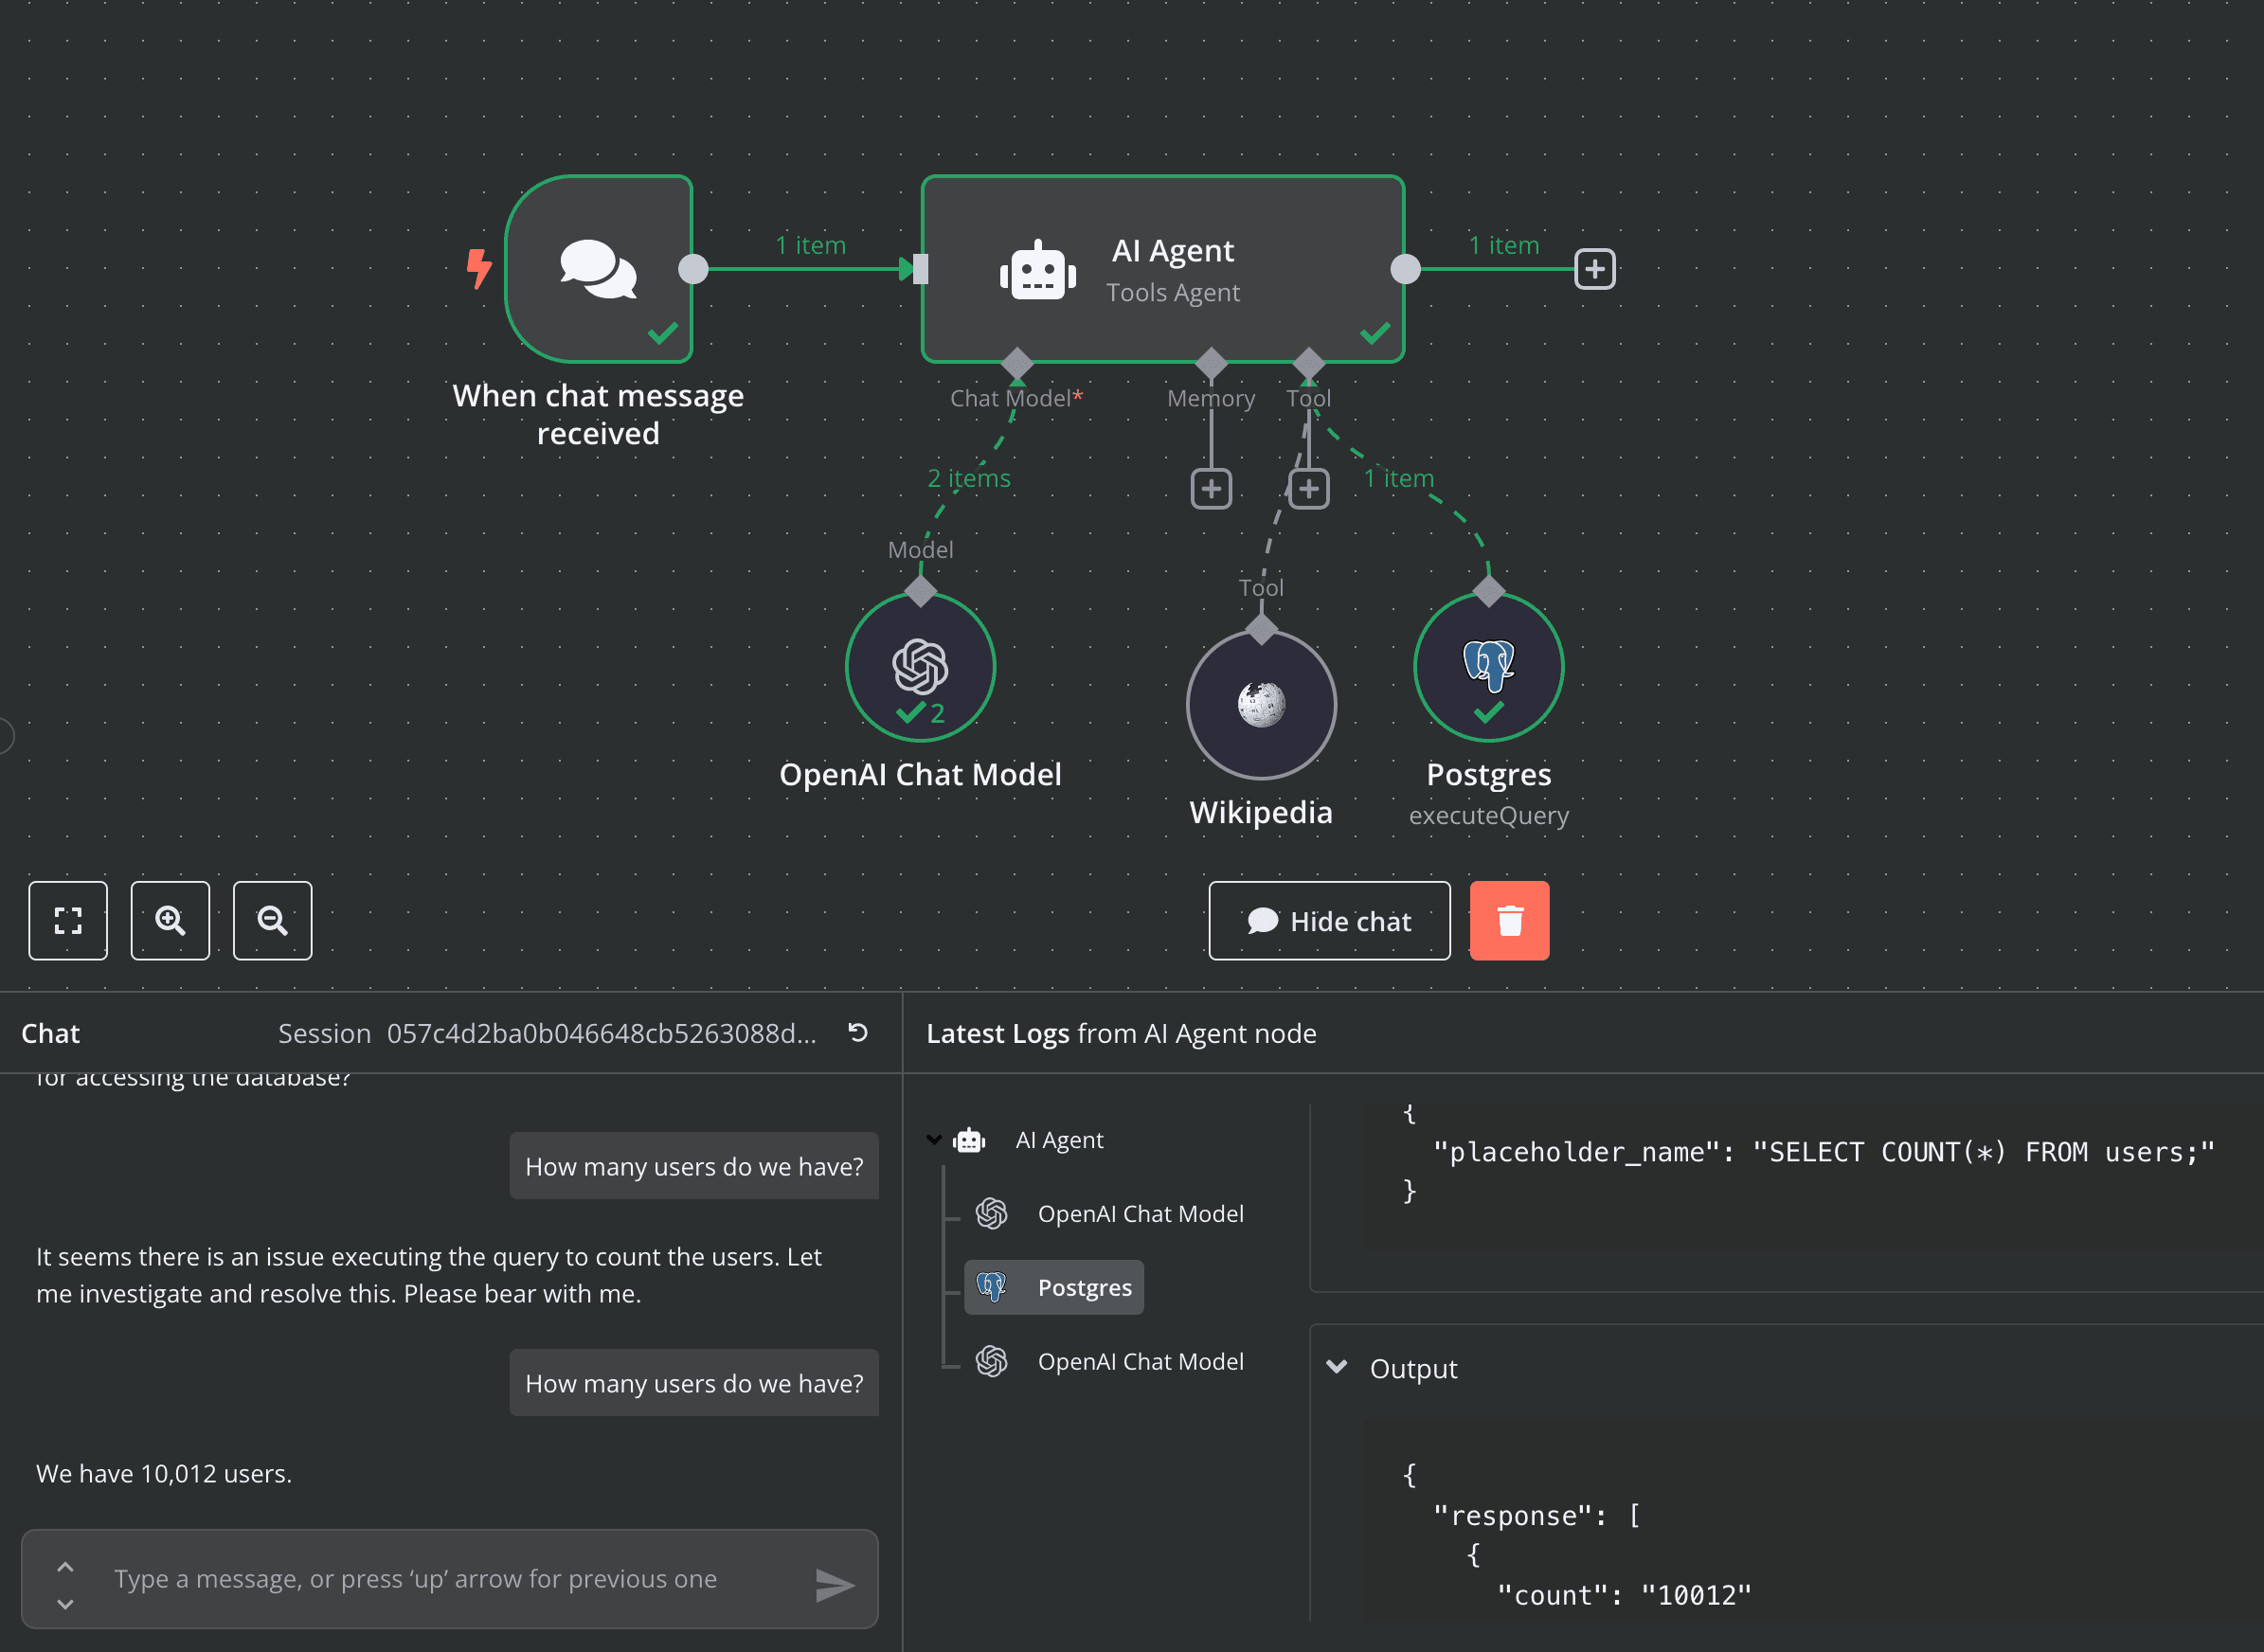Click the first 'How many users' message
2264x1652 pixels.
pos(694,1166)
